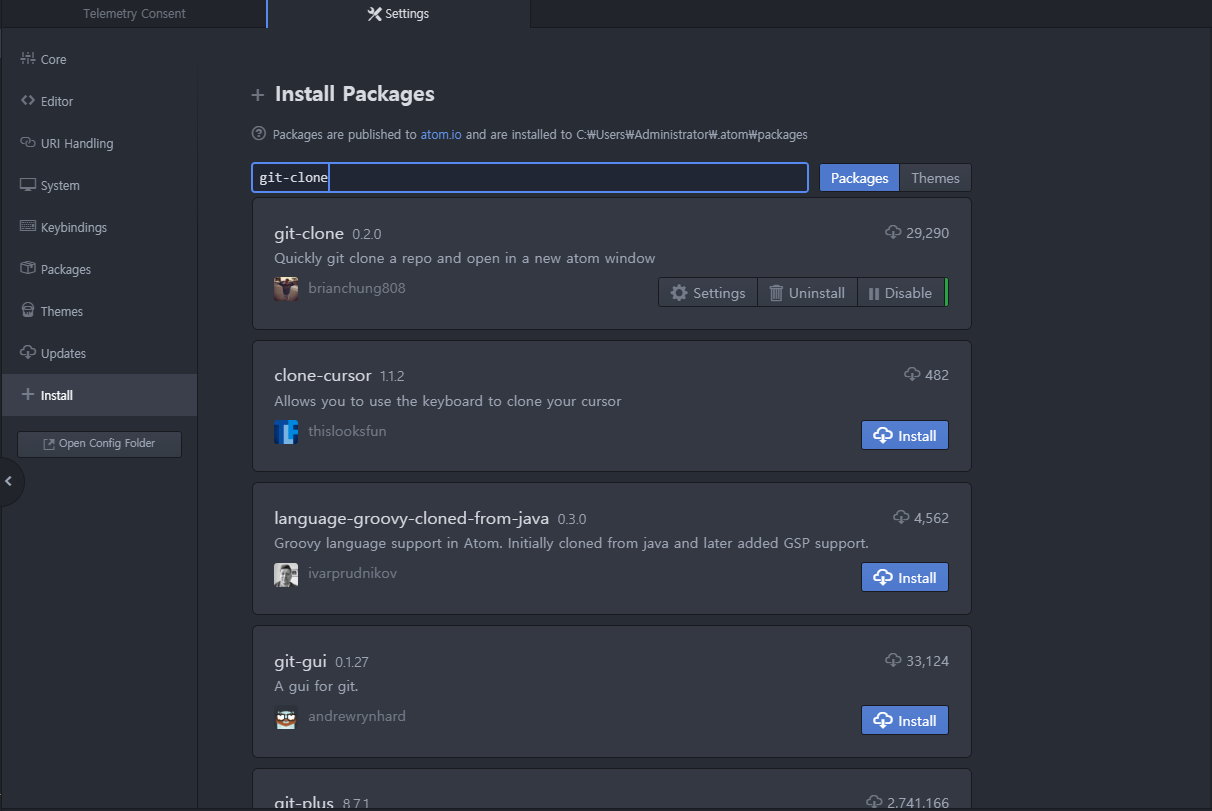Switch to the Telemetry Consent tab
Screen dimensions: 1212x811
[134, 14]
